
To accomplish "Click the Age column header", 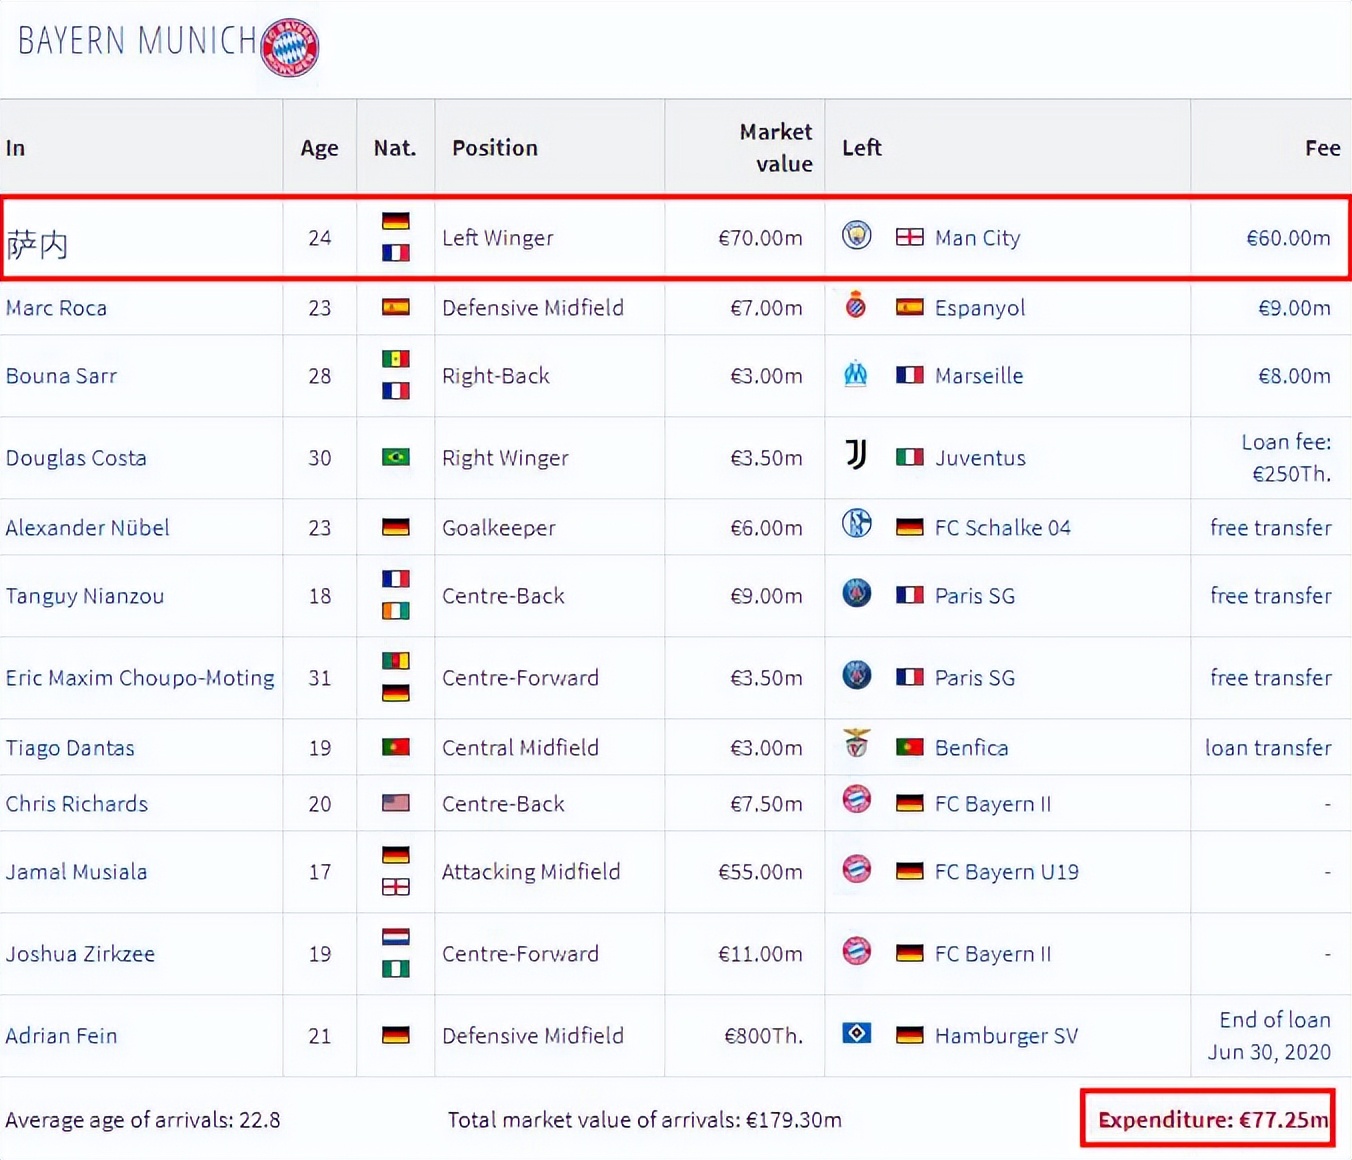I will click(319, 148).
